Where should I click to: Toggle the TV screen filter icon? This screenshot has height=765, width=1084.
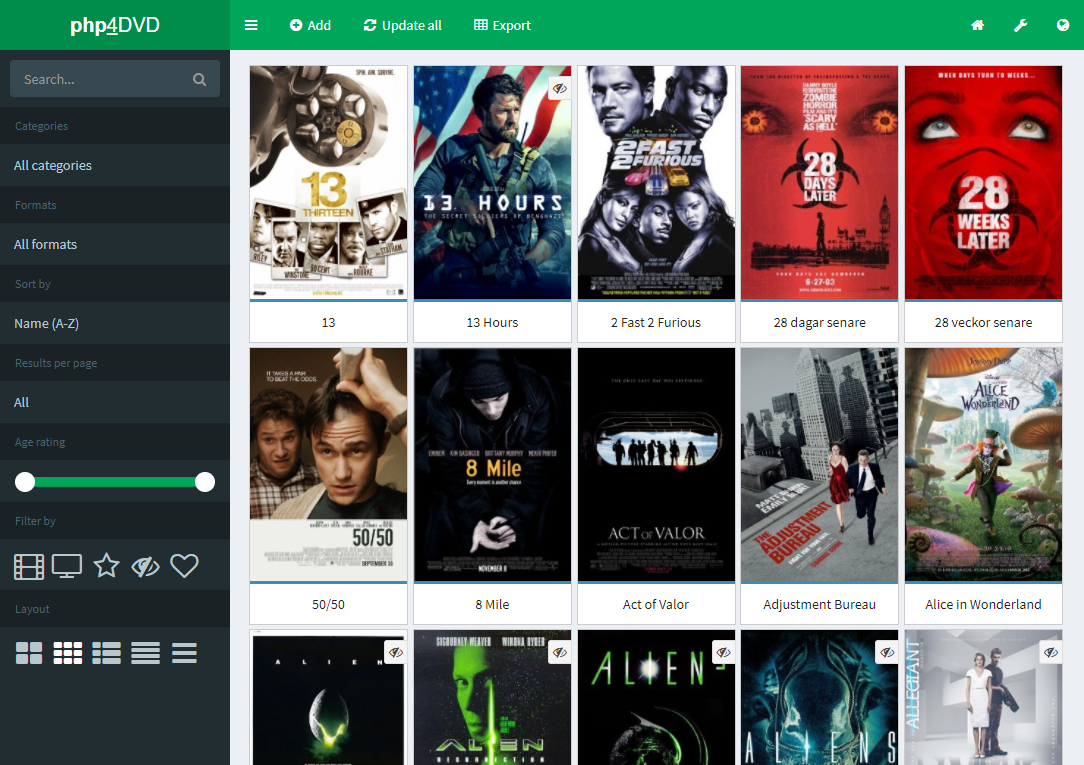click(x=66, y=567)
